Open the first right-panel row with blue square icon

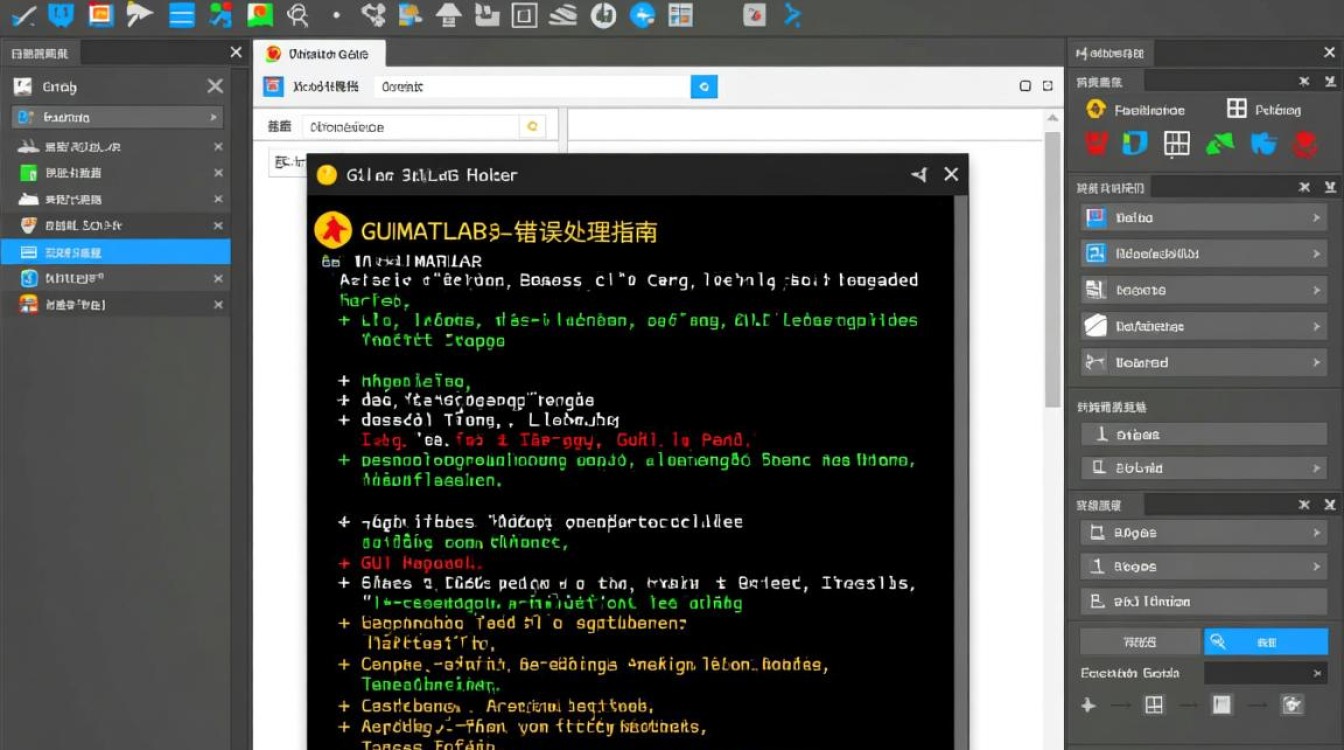(1204, 217)
